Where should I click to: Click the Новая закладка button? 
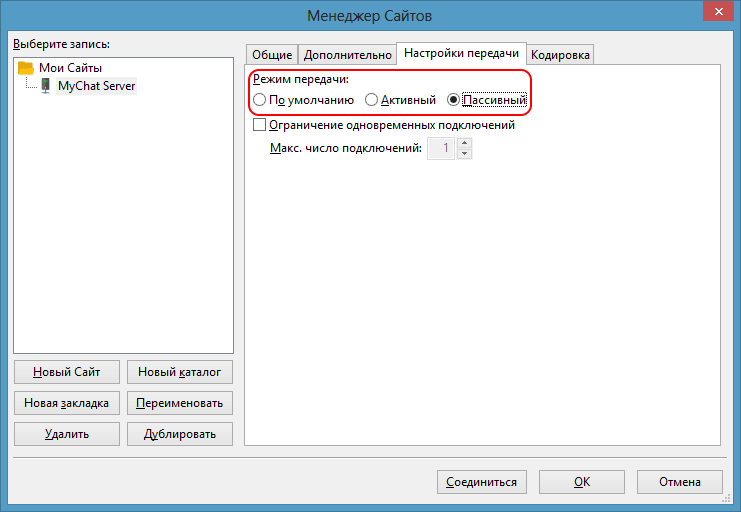(67, 403)
